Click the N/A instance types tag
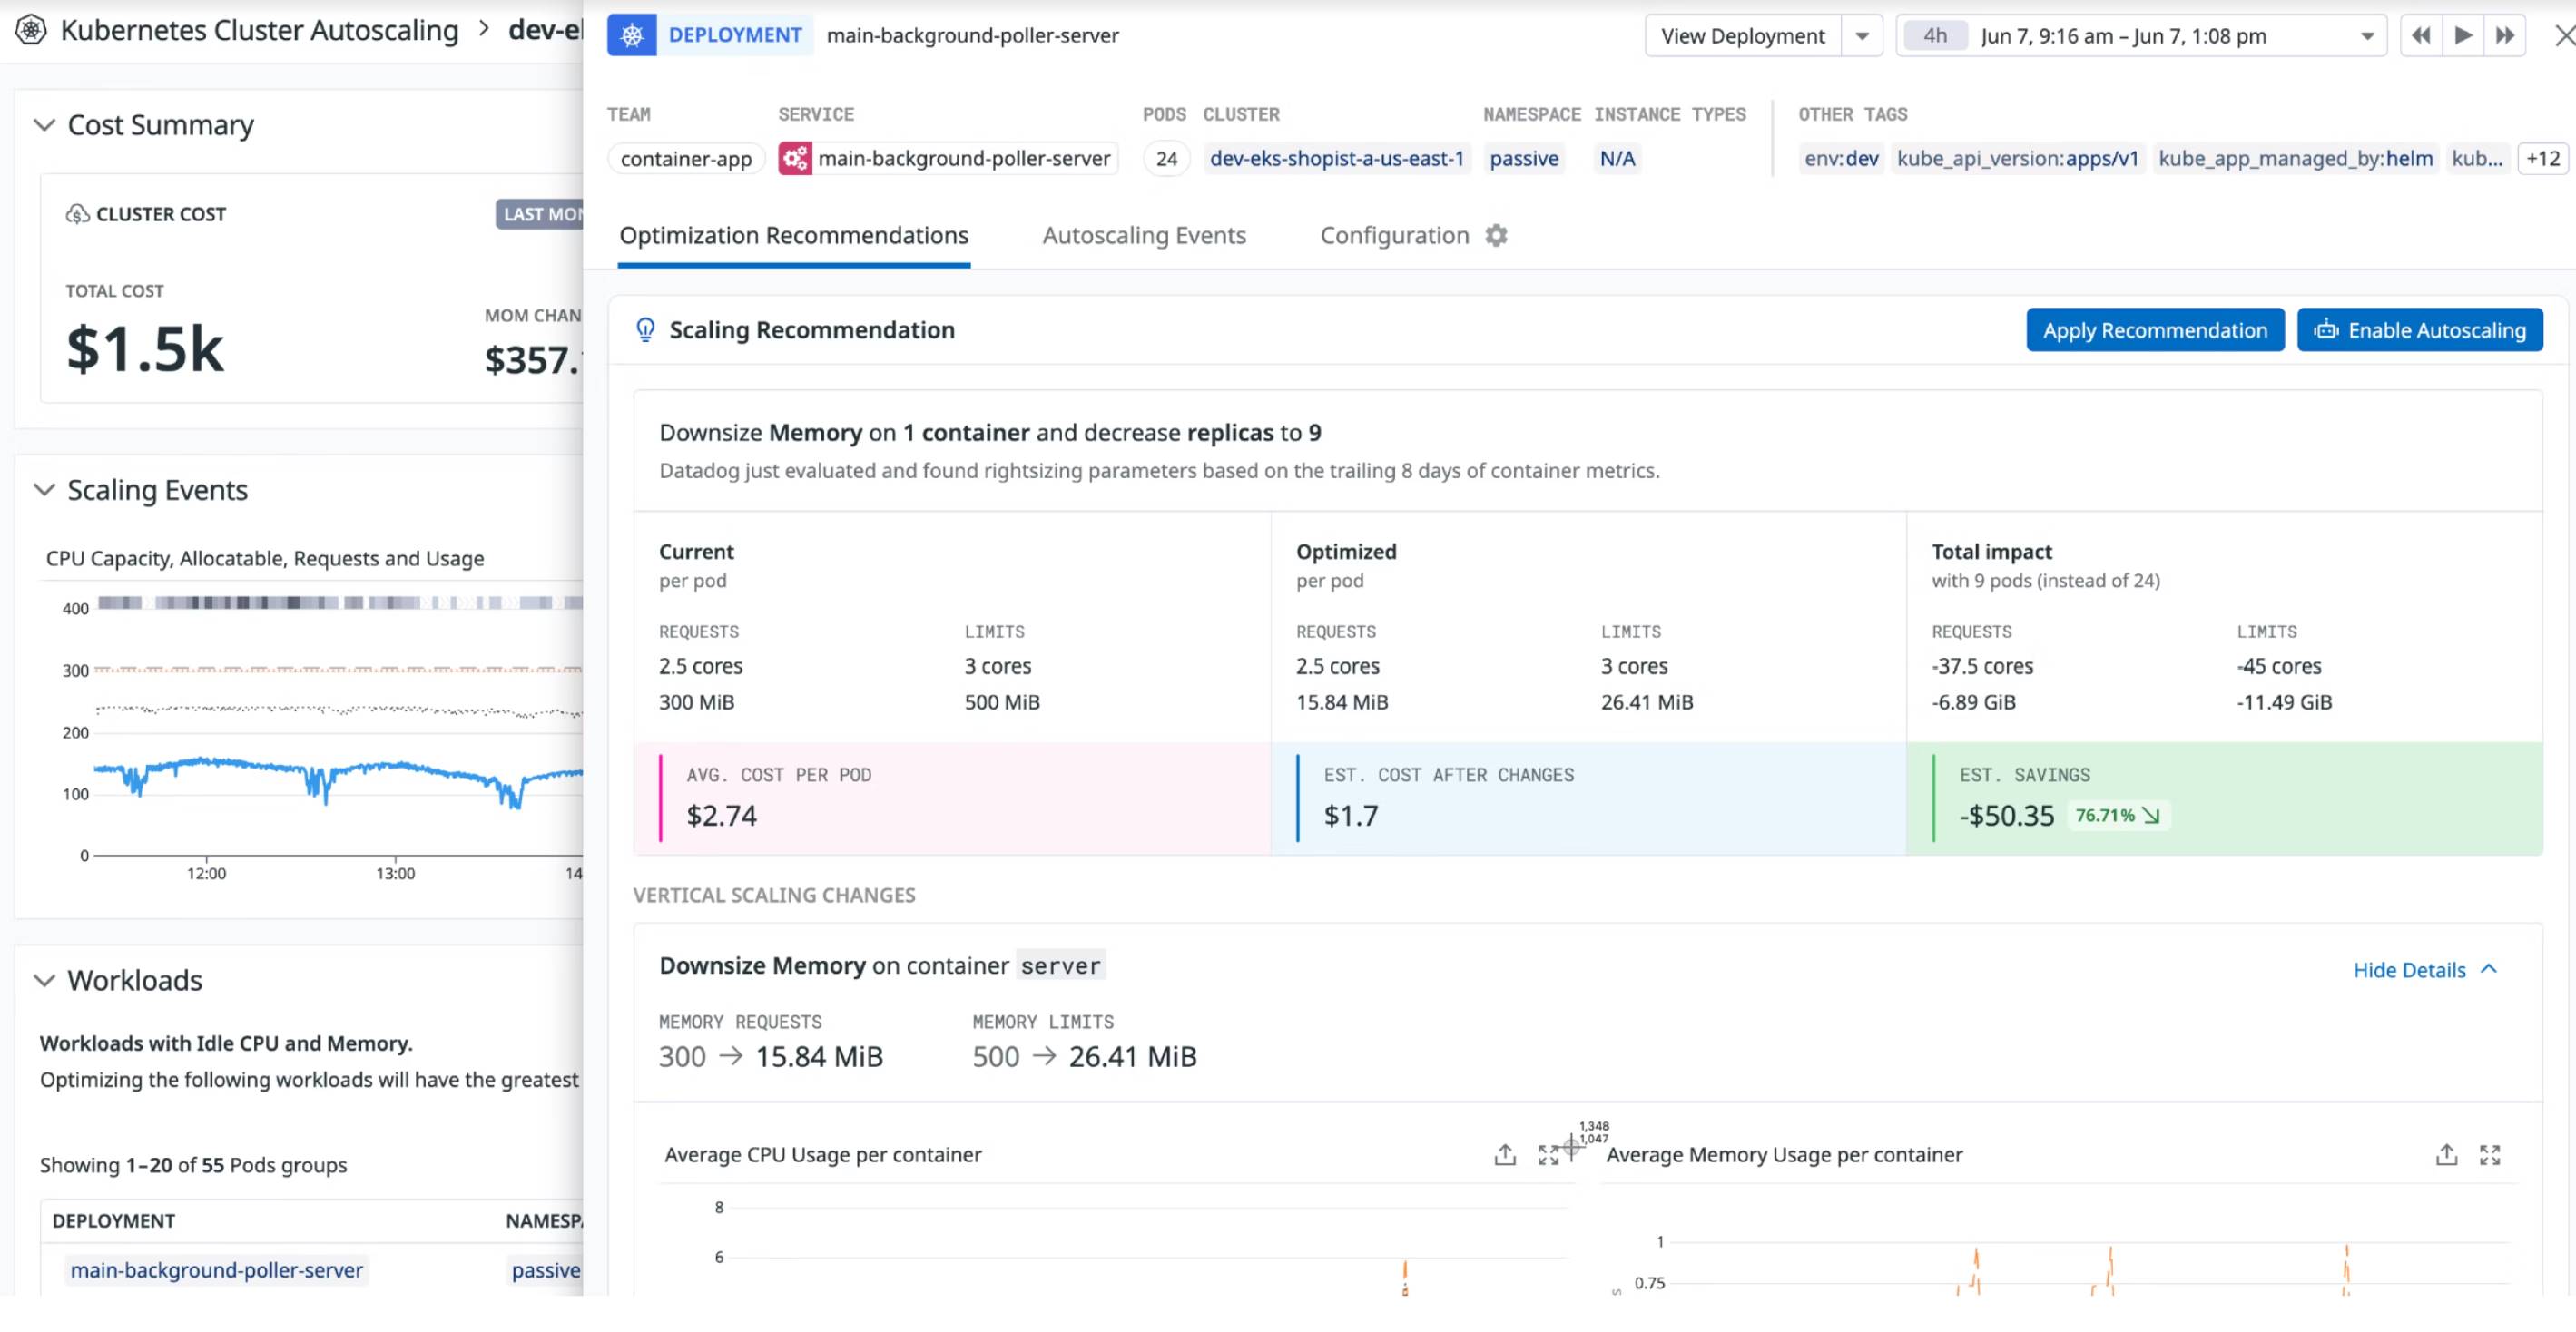 [x=1617, y=158]
